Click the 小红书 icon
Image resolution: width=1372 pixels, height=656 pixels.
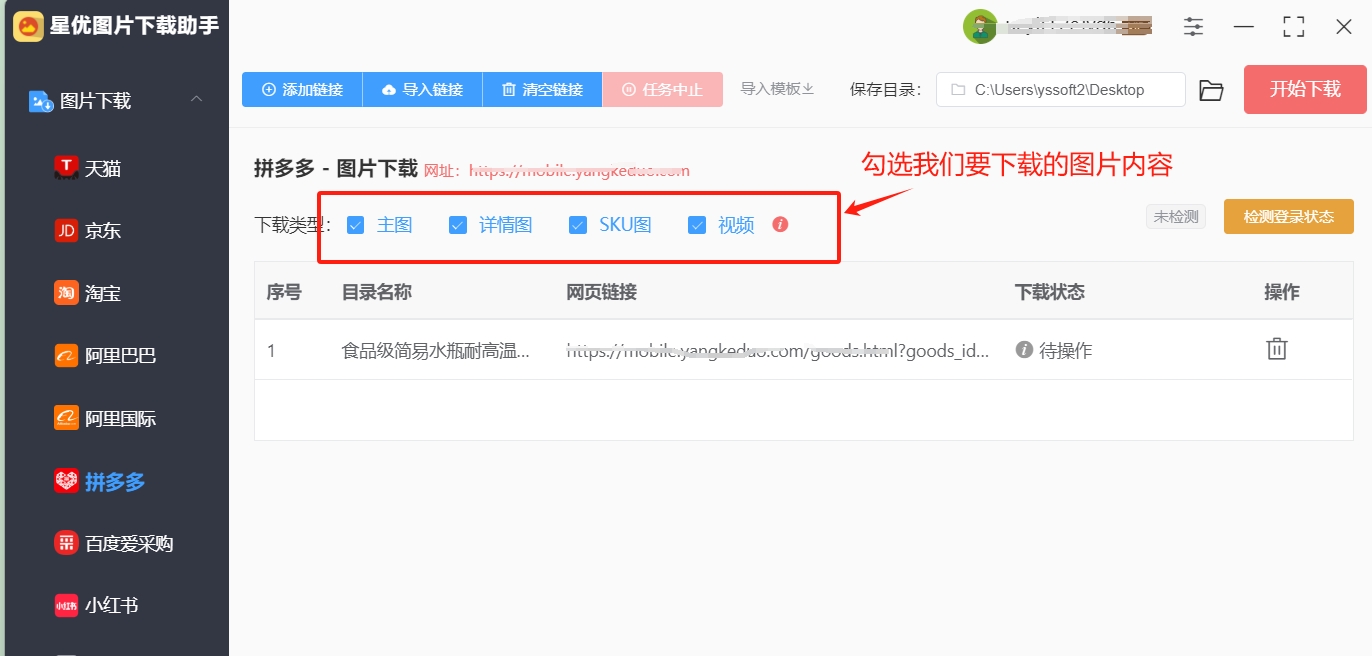coord(66,606)
